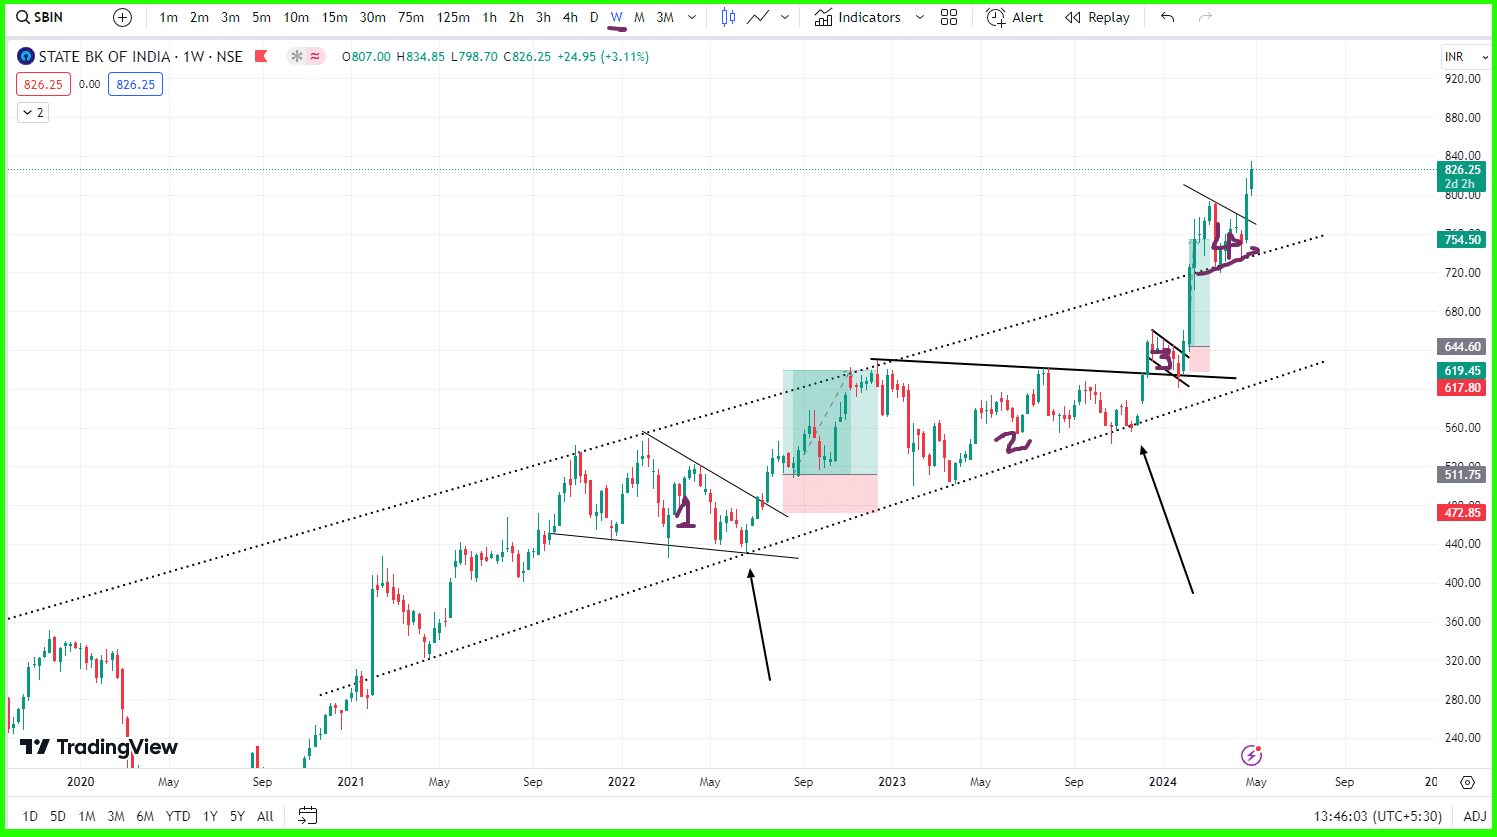Select the 2h timeframe
The image size is (1497, 837).
coord(516,17)
